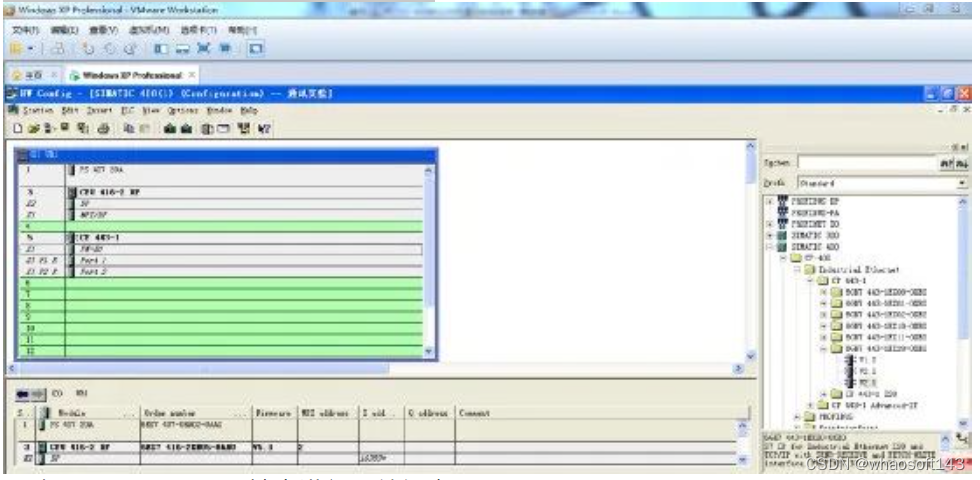
Task: Click the New station toolbar icon
Action: click(x=18, y=129)
